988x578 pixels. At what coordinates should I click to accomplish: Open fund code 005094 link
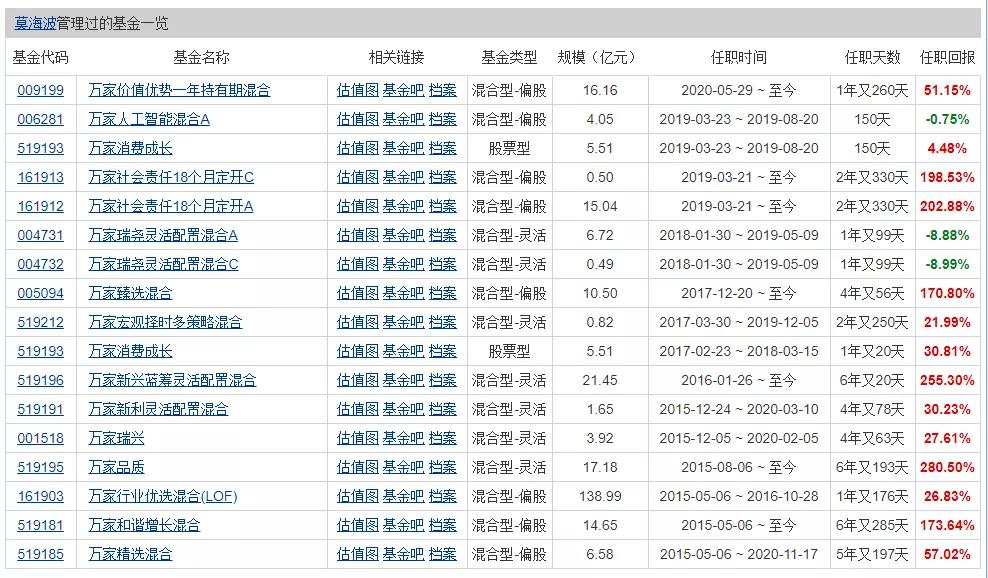tap(40, 293)
